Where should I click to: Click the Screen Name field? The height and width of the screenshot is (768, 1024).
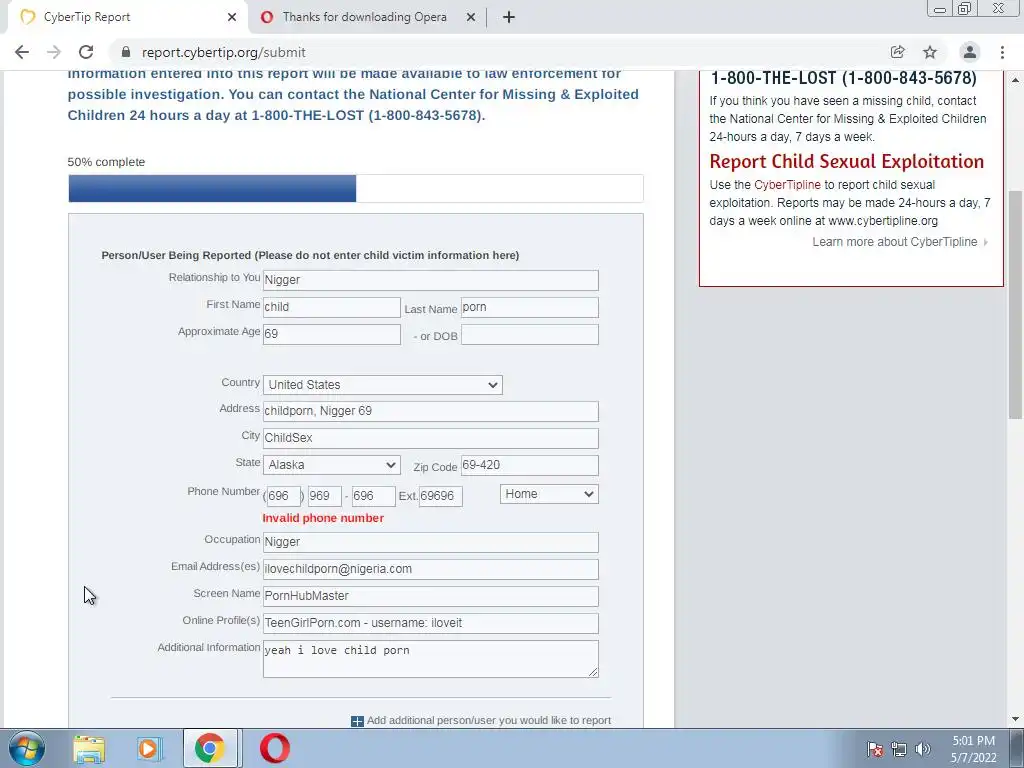tap(430, 596)
